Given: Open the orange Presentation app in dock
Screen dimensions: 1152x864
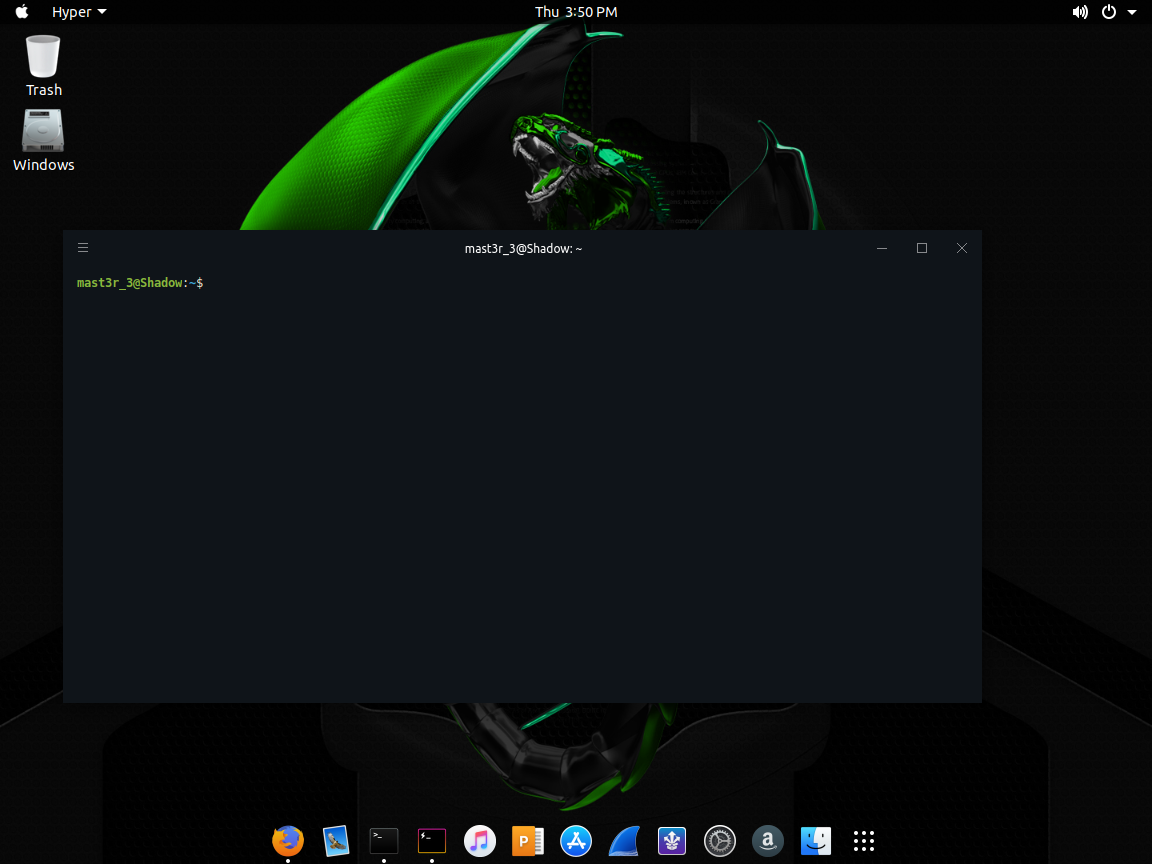Looking at the screenshot, I should [528, 840].
